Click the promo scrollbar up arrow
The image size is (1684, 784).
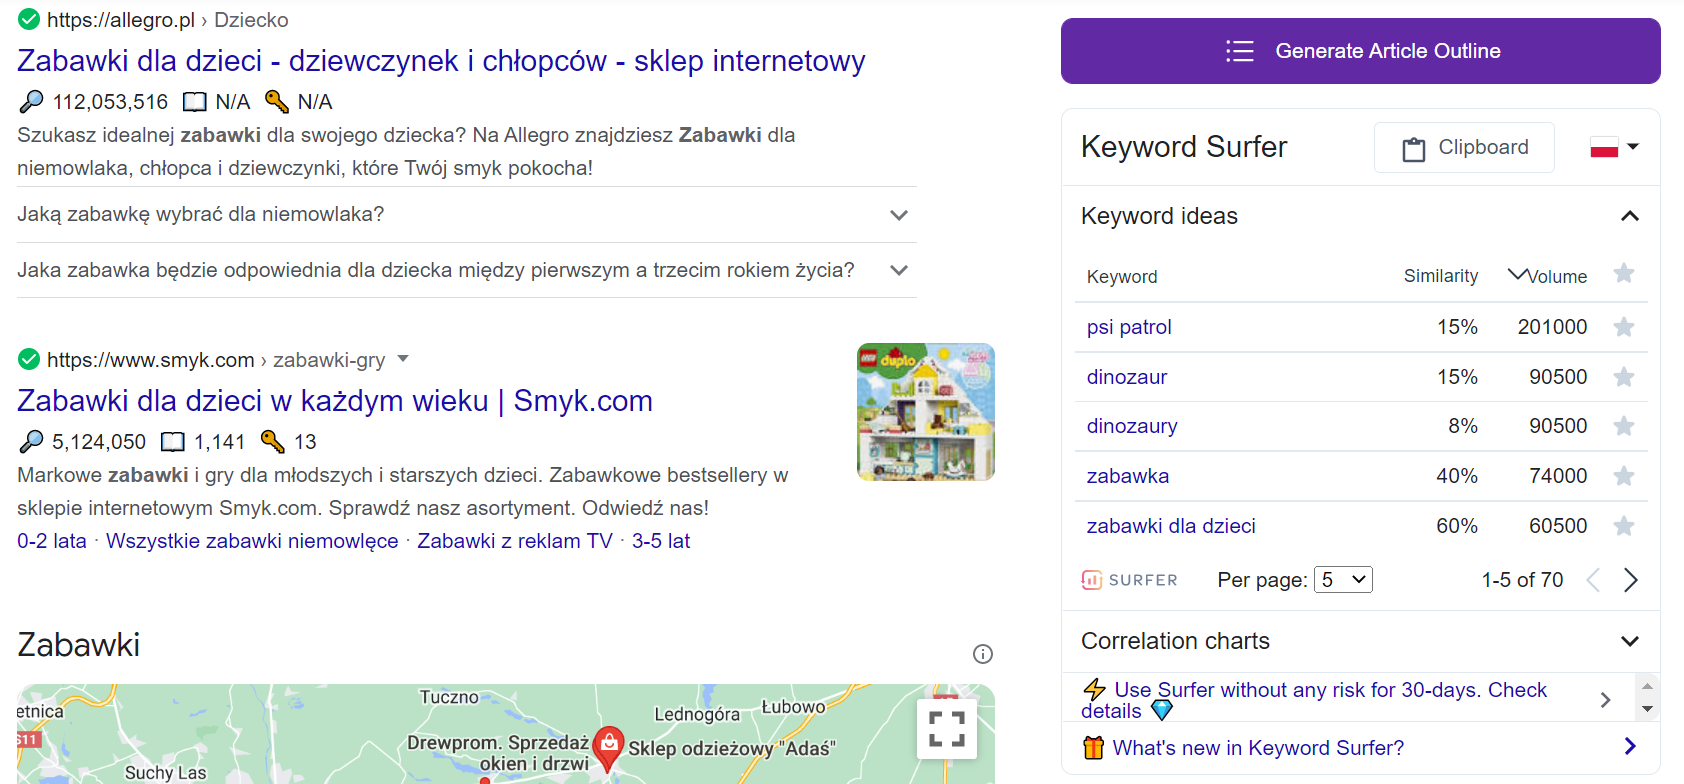click(1647, 687)
